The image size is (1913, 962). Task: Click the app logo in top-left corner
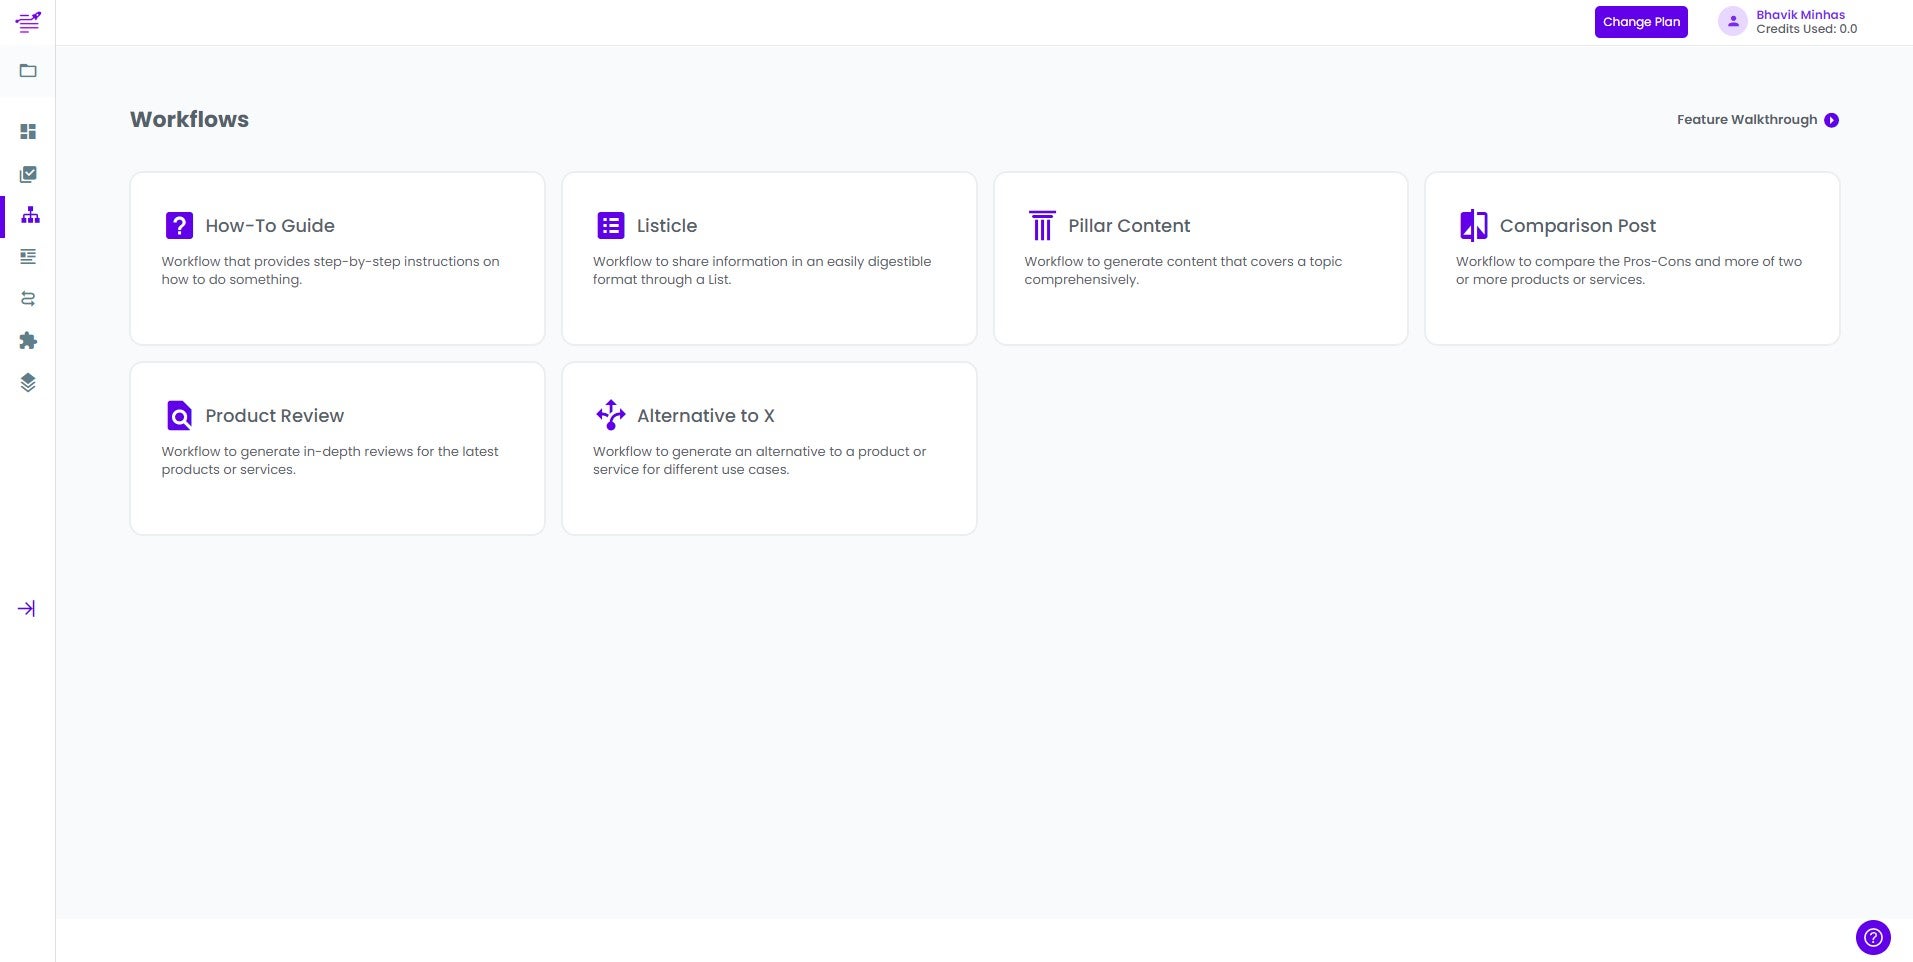pyautogui.click(x=28, y=21)
